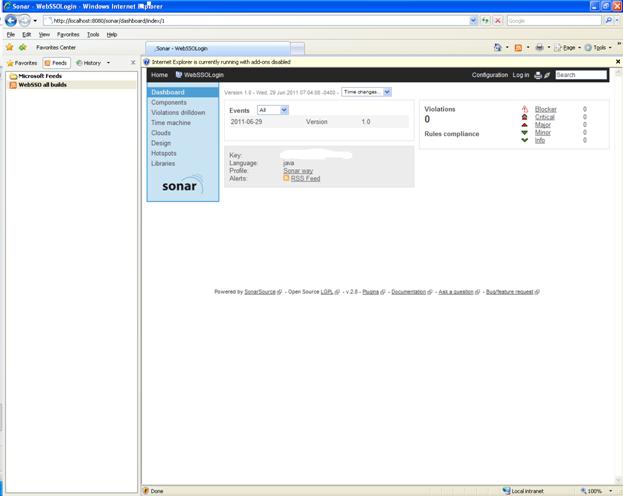This screenshot has height=496, width=623.
Task: Open the search provider options dropdown
Action: click(617, 20)
